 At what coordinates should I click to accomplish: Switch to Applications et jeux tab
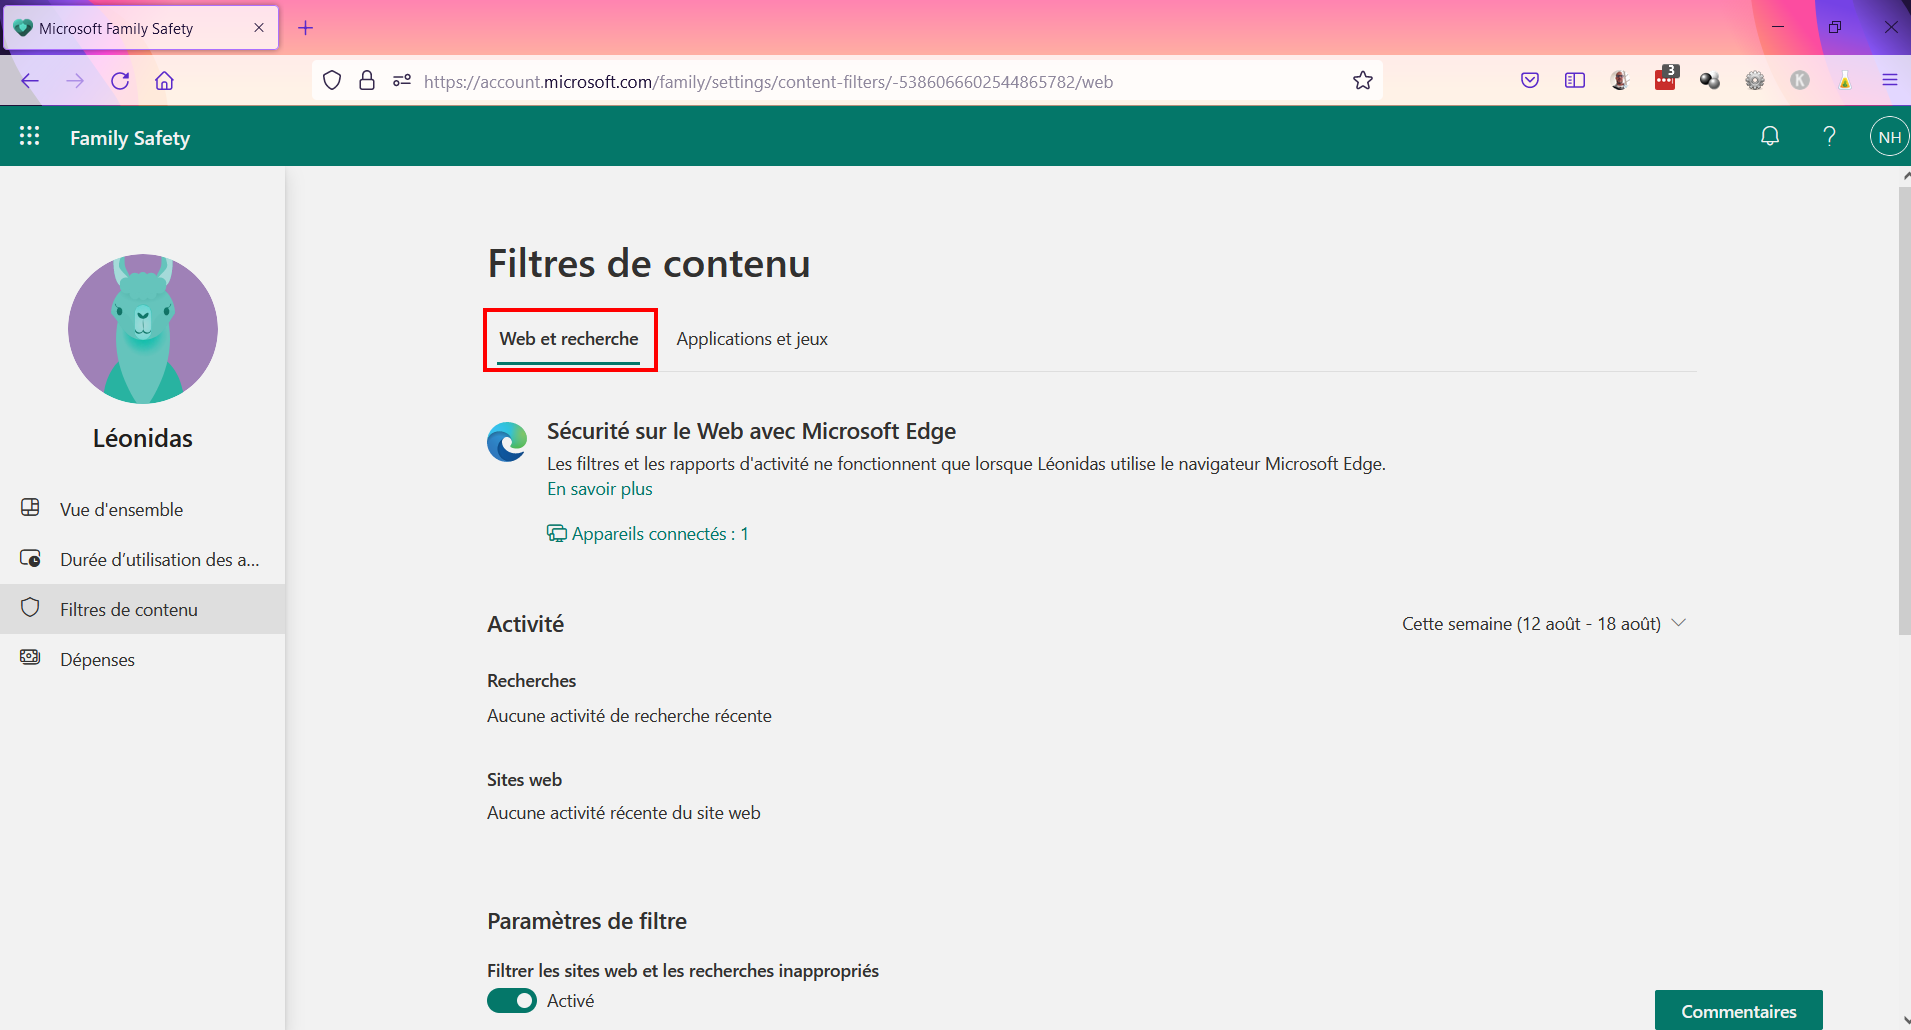(x=752, y=340)
